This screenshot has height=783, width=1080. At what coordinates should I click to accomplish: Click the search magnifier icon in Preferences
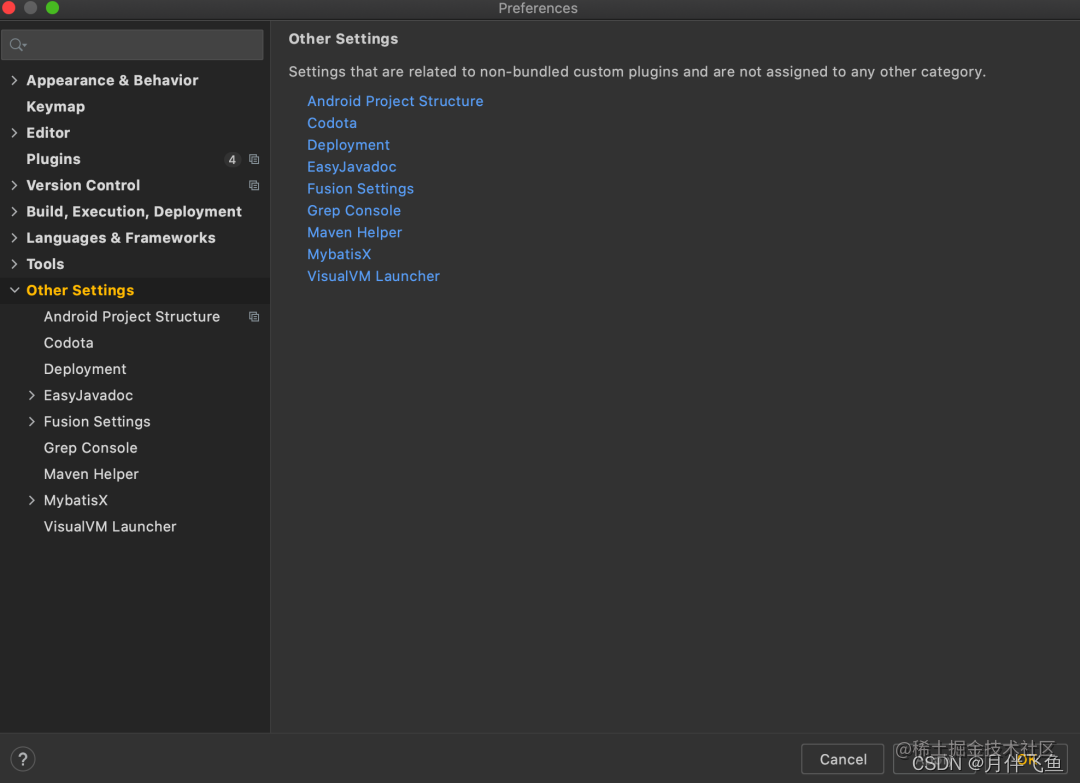(17, 45)
